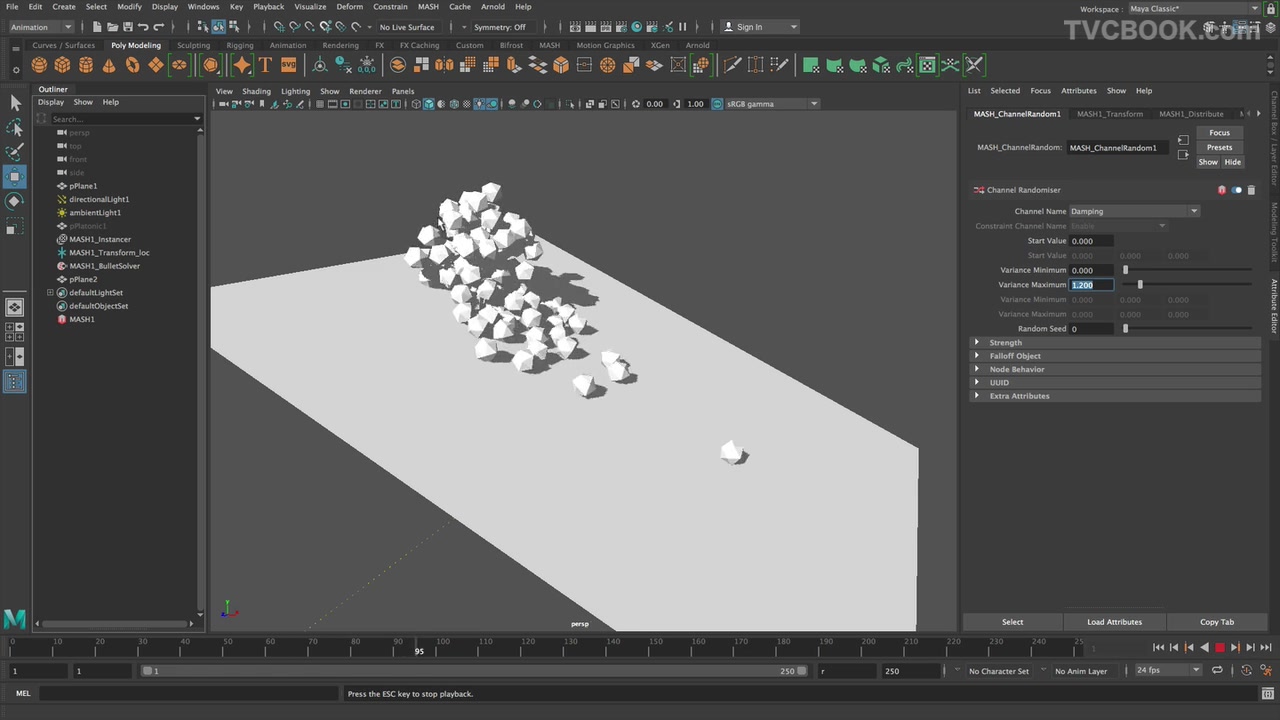1280x720 pixels.
Task: Create a polygon sphere from the shelf
Action: (x=39, y=65)
